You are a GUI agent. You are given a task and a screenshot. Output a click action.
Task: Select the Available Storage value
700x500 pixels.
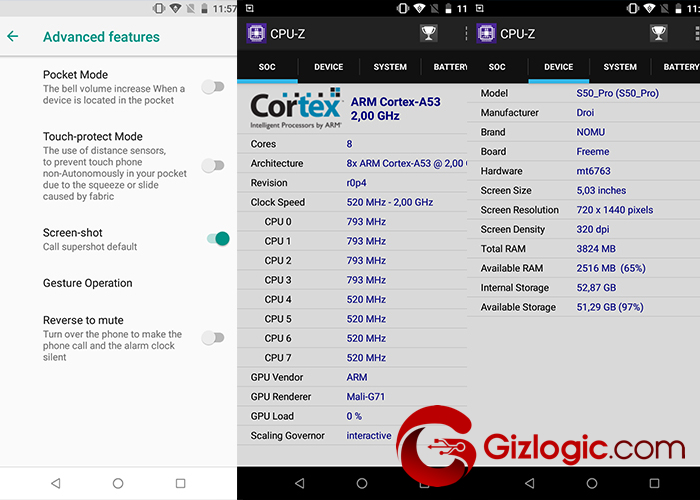click(x=610, y=307)
